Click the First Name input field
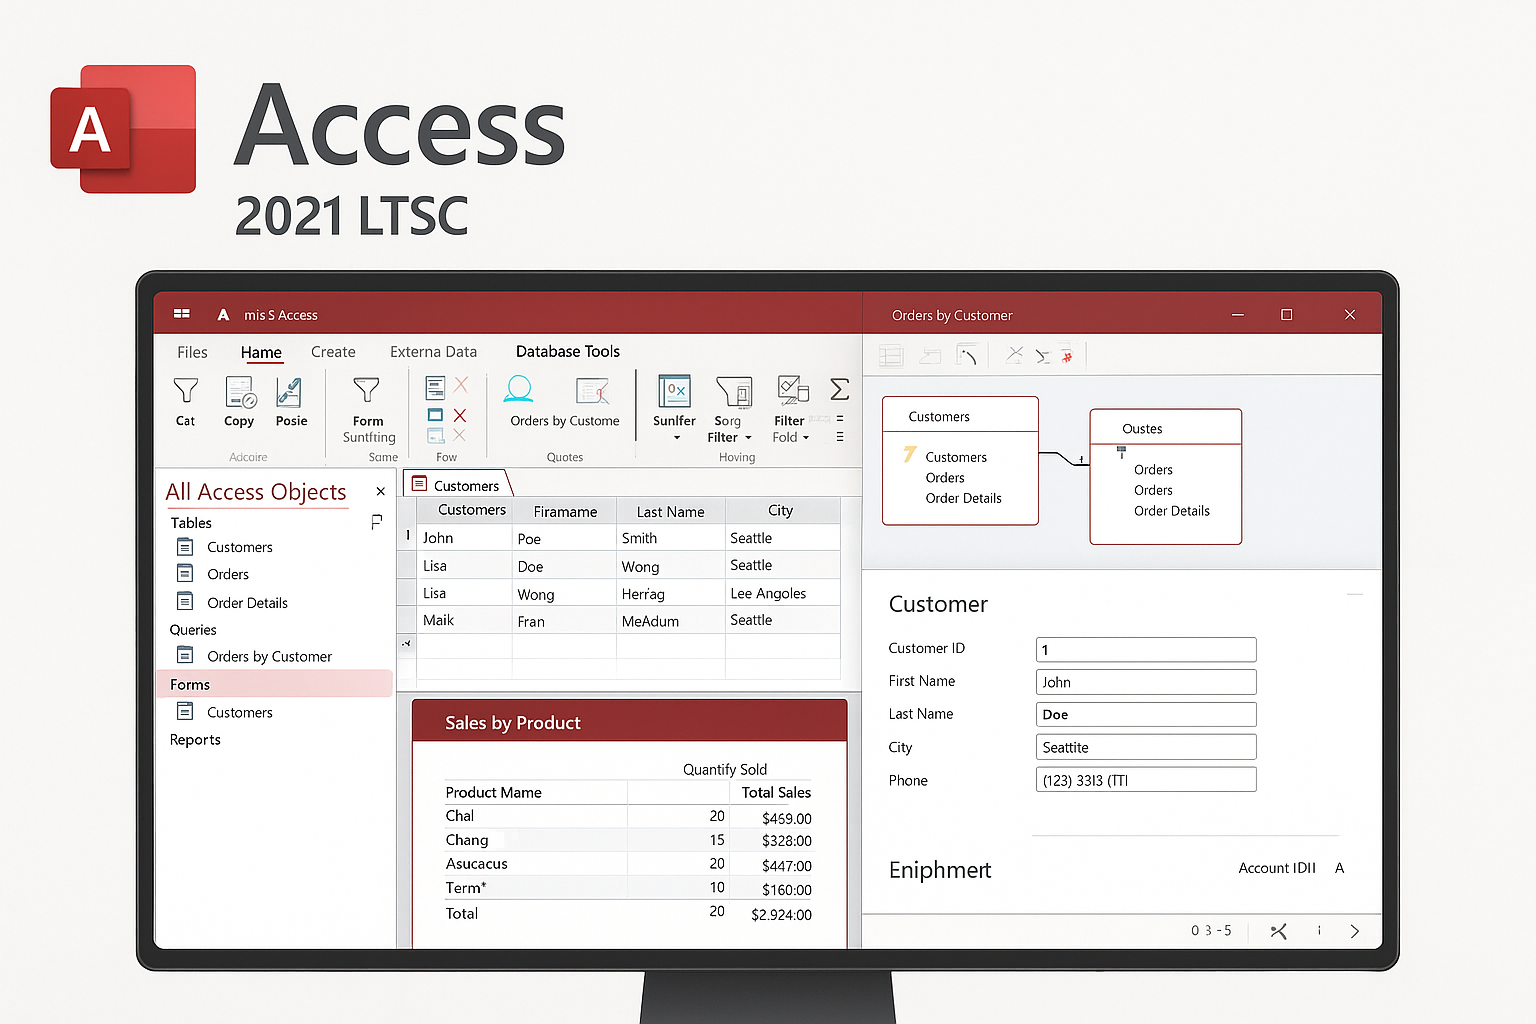The width and height of the screenshot is (1536, 1024). pyautogui.click(x=1145, y=682)
